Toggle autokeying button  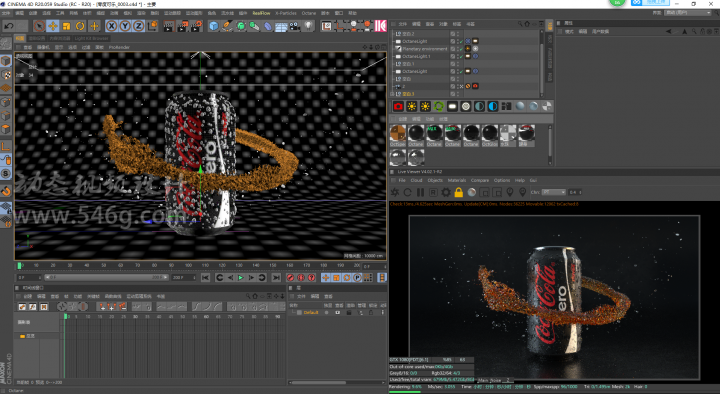tap(301, 278)
